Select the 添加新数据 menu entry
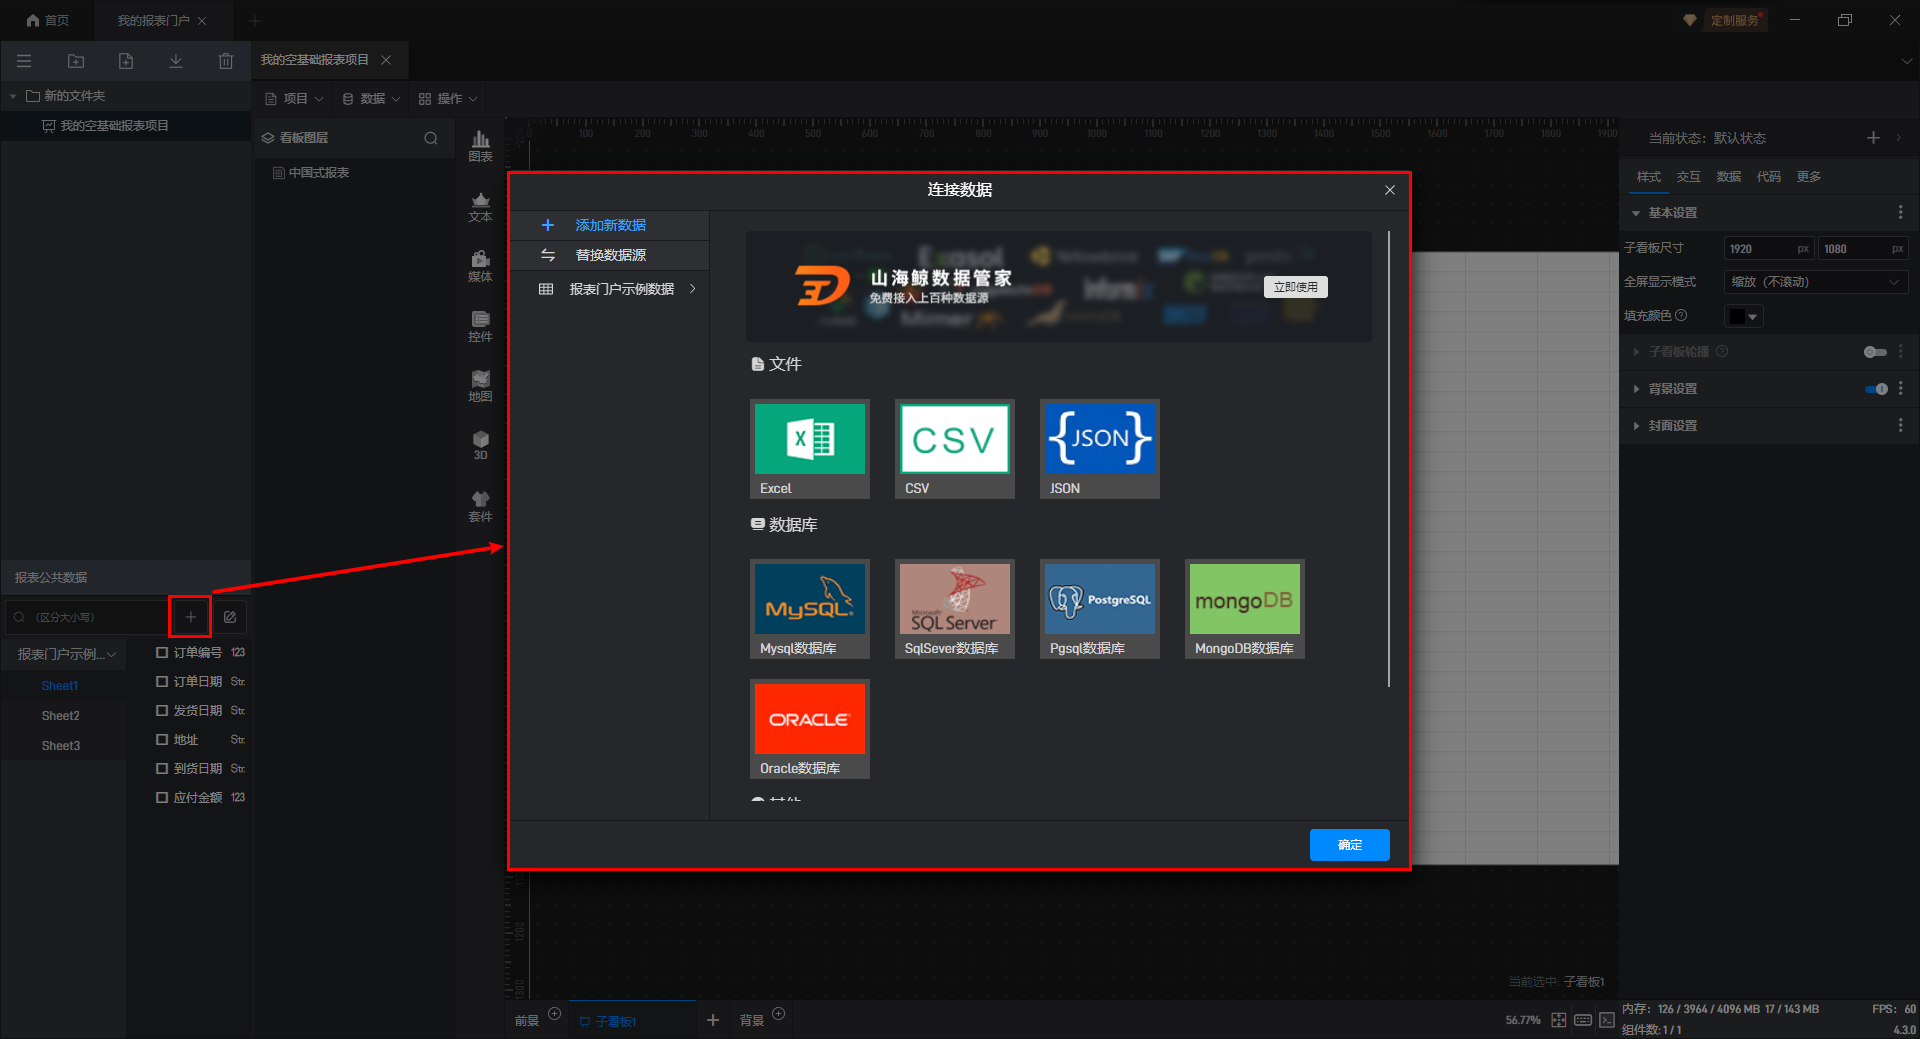 tap(610, 226)
